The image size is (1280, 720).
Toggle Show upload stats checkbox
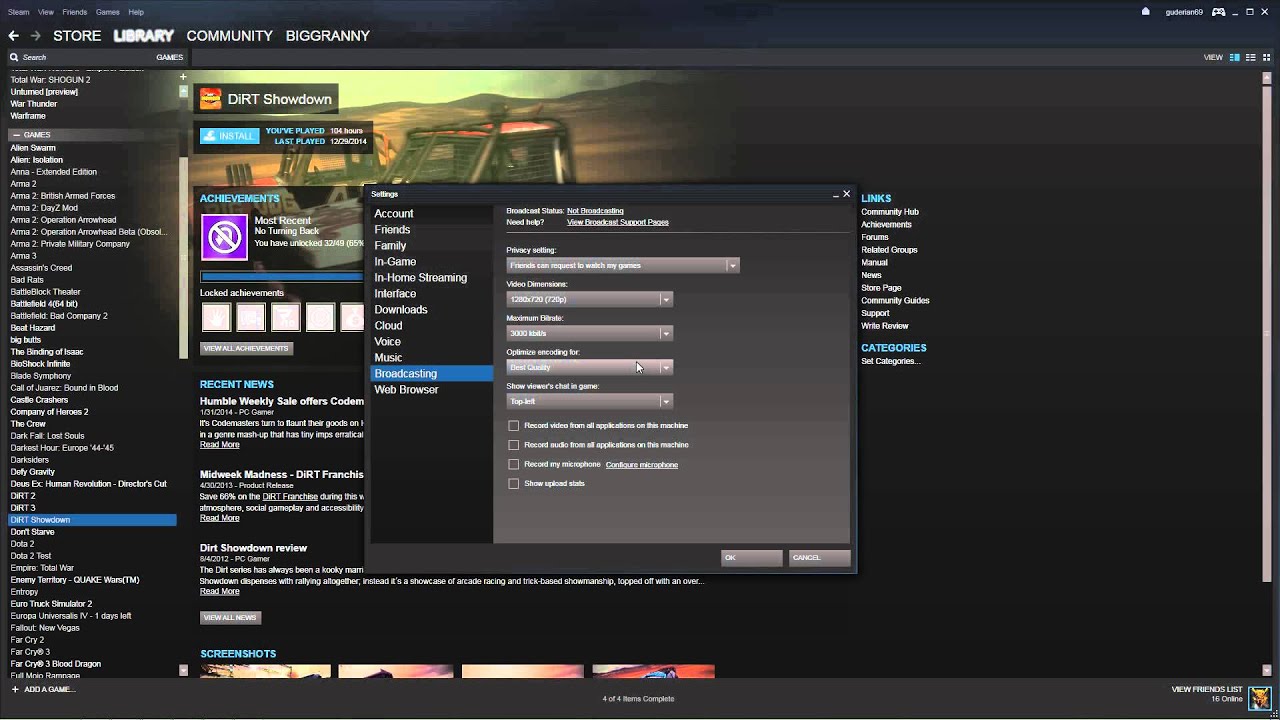pos(514,484)
